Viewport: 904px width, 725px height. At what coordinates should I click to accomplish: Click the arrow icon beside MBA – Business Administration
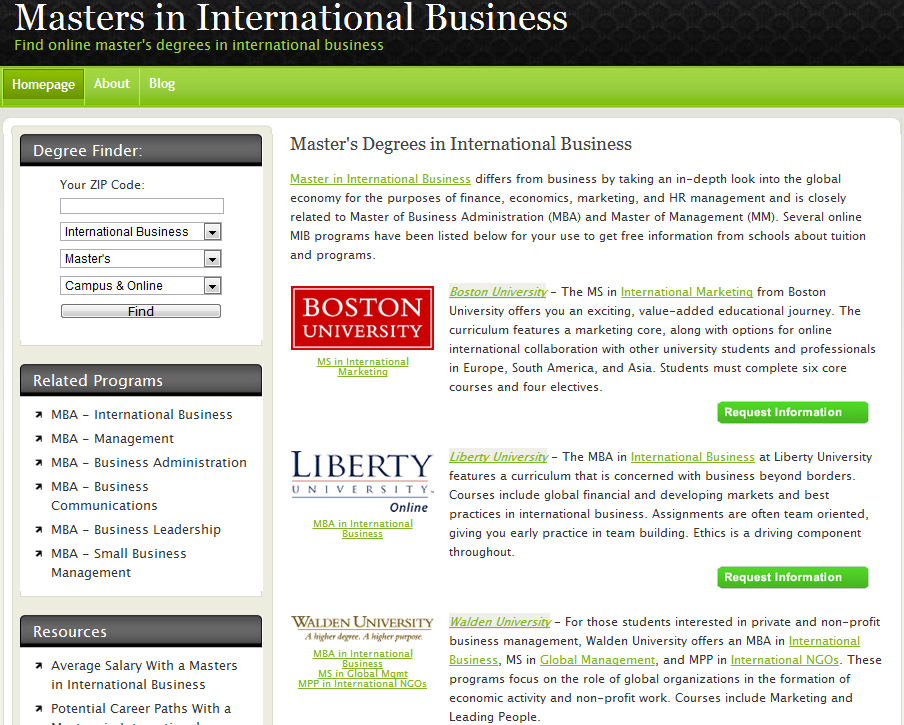click(38, 462)
